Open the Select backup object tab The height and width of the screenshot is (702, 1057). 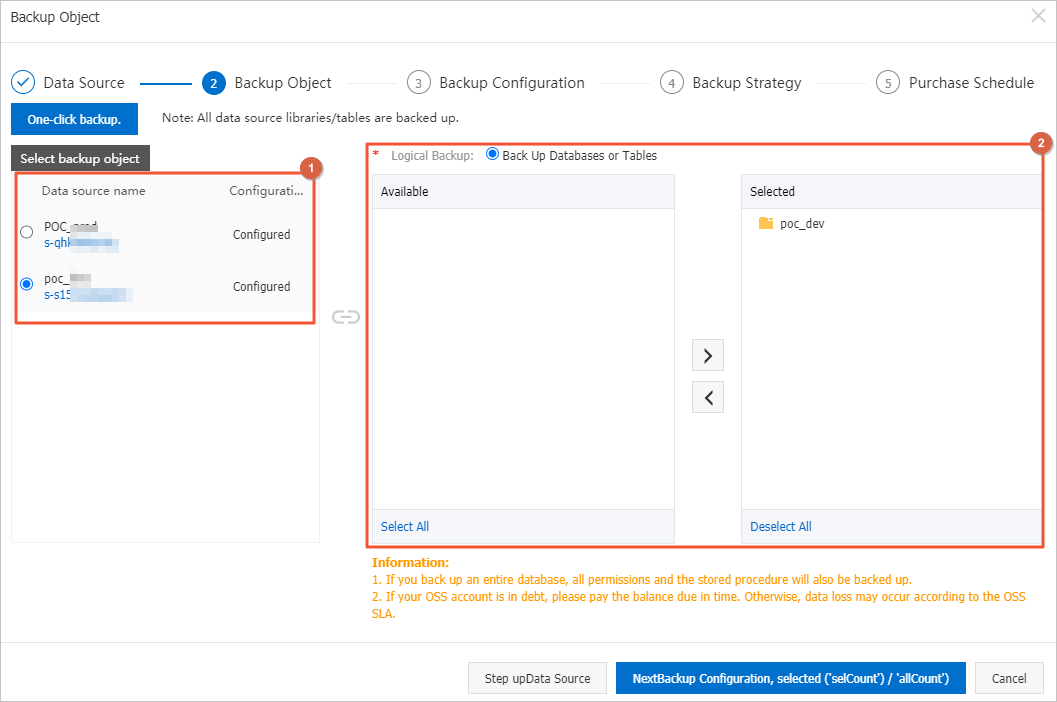coord(80,158)
